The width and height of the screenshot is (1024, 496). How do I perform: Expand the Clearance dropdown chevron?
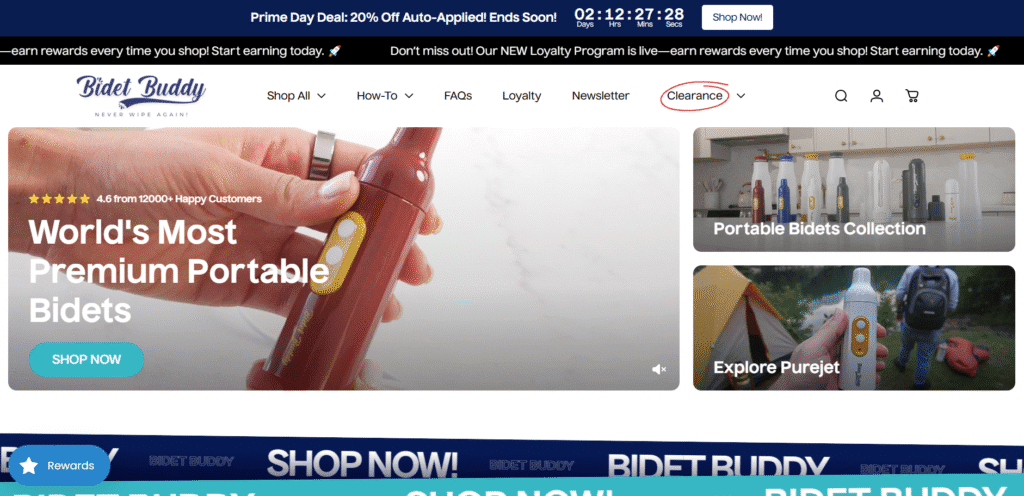[x=741, y=96]
